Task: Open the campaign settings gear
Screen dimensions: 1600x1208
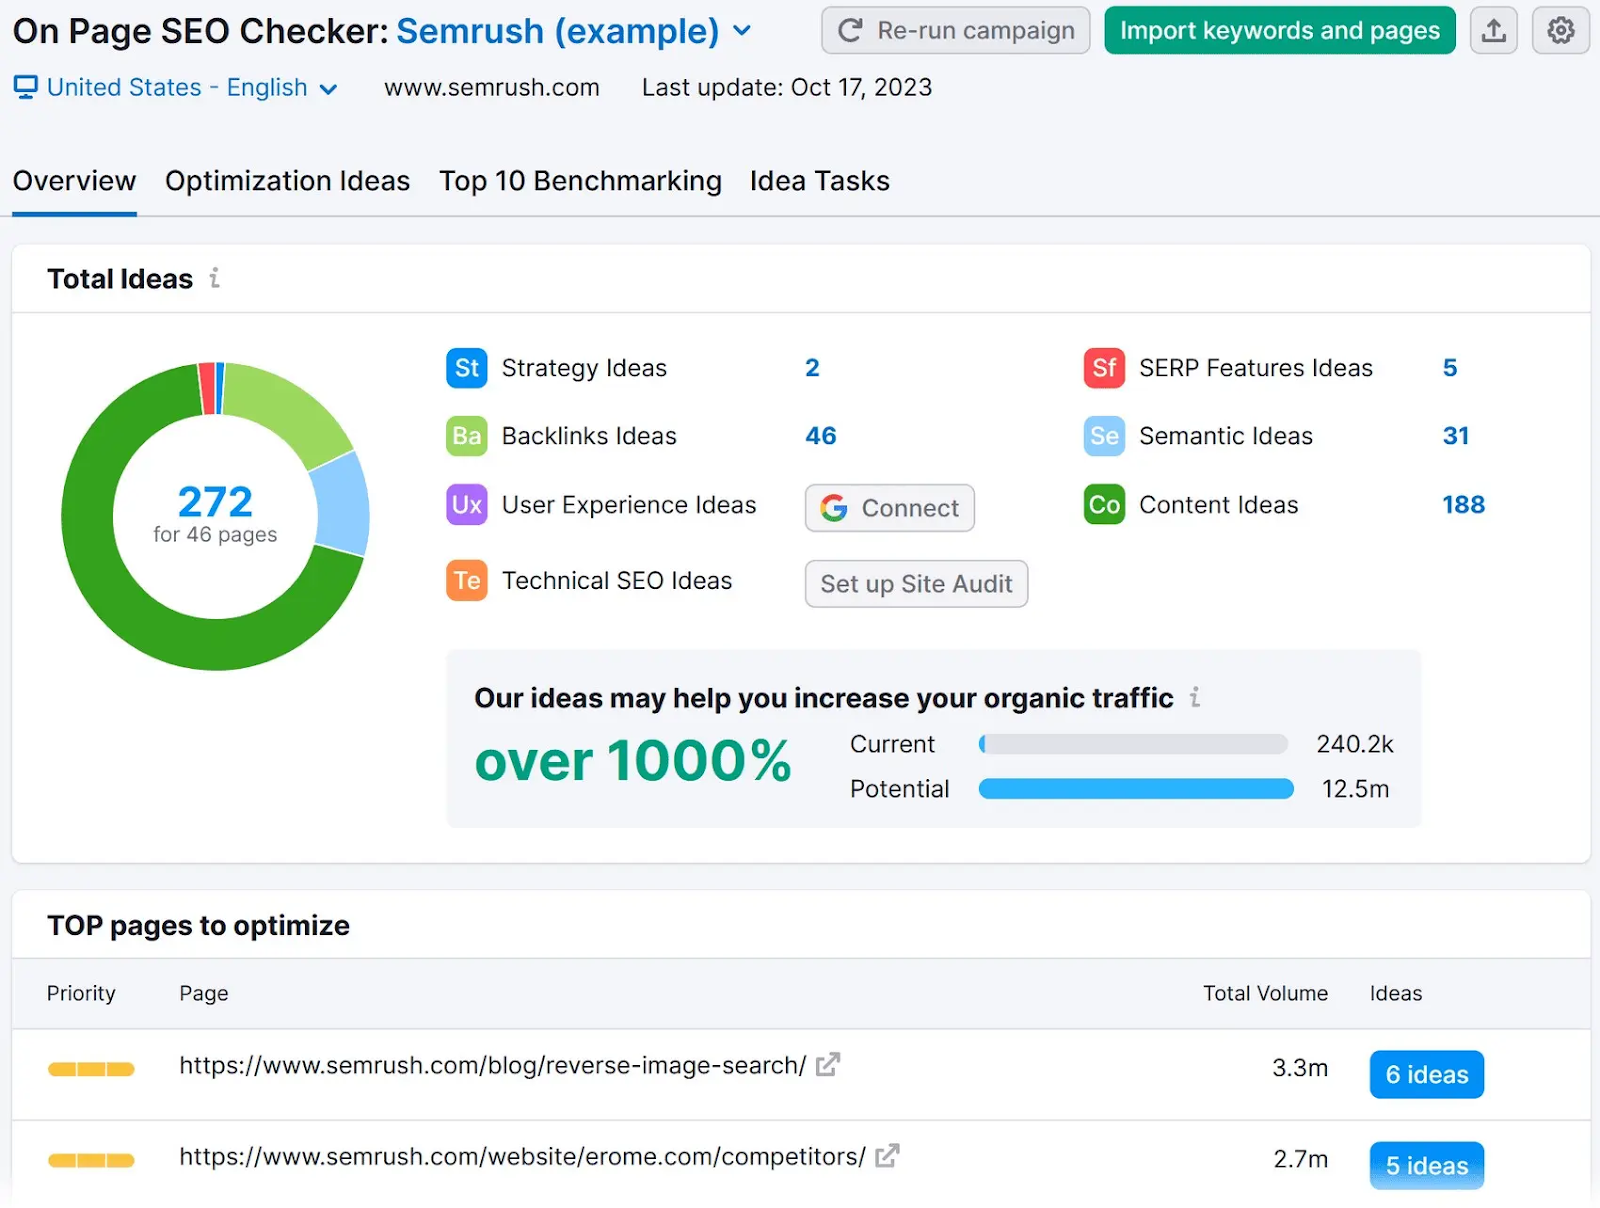Action: pyautogui.click(x=1559, y=30)
